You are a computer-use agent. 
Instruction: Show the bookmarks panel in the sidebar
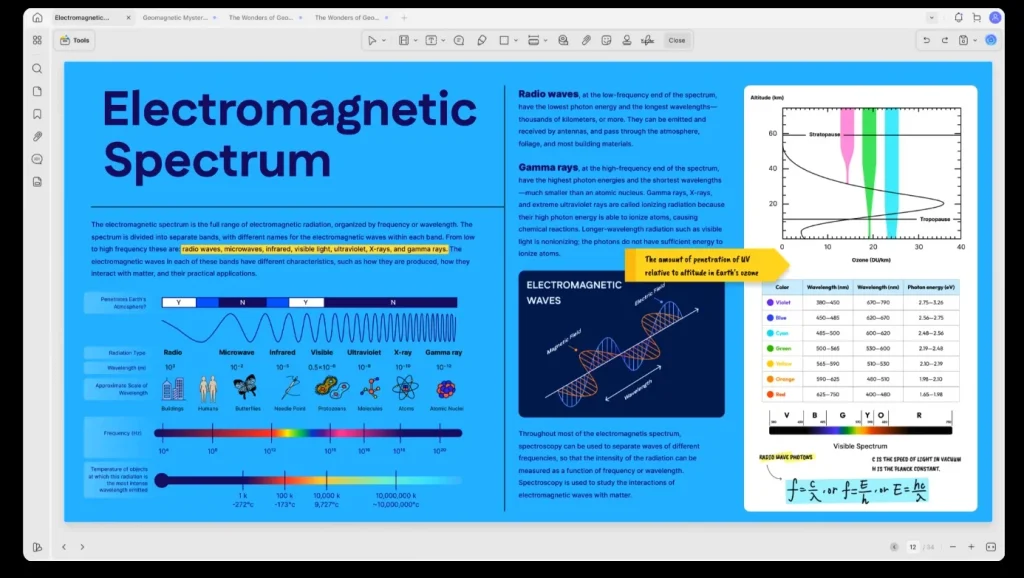point(37,114)
